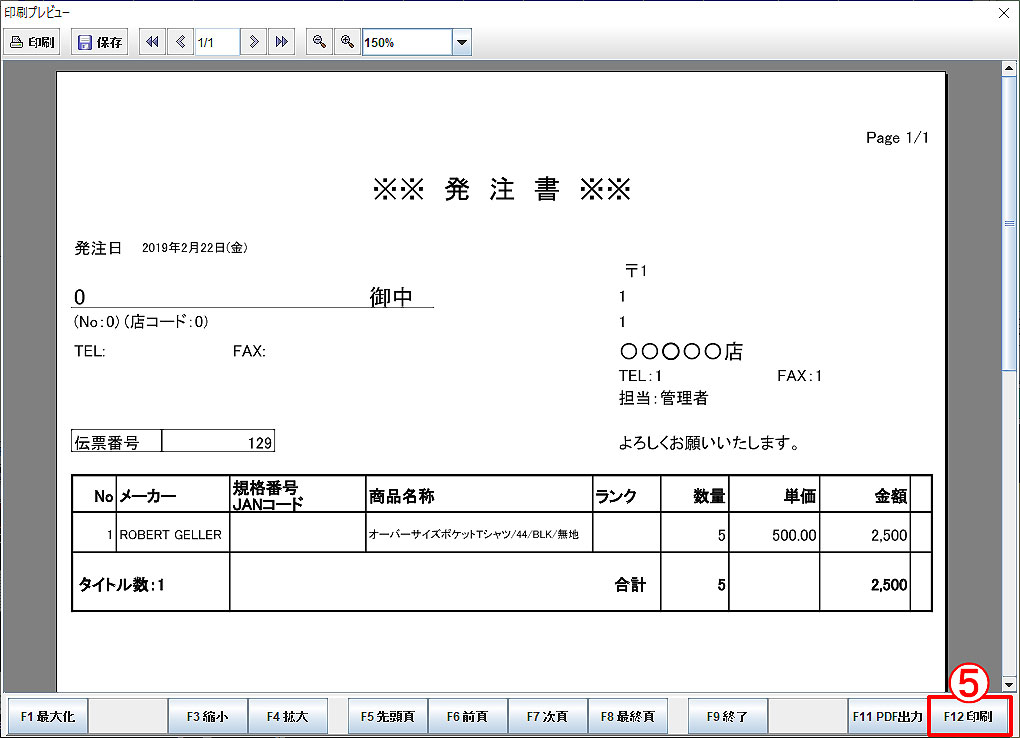The image size is (1020, 738).
Task: Click the 合計 total label
Action: coord(630,585)
